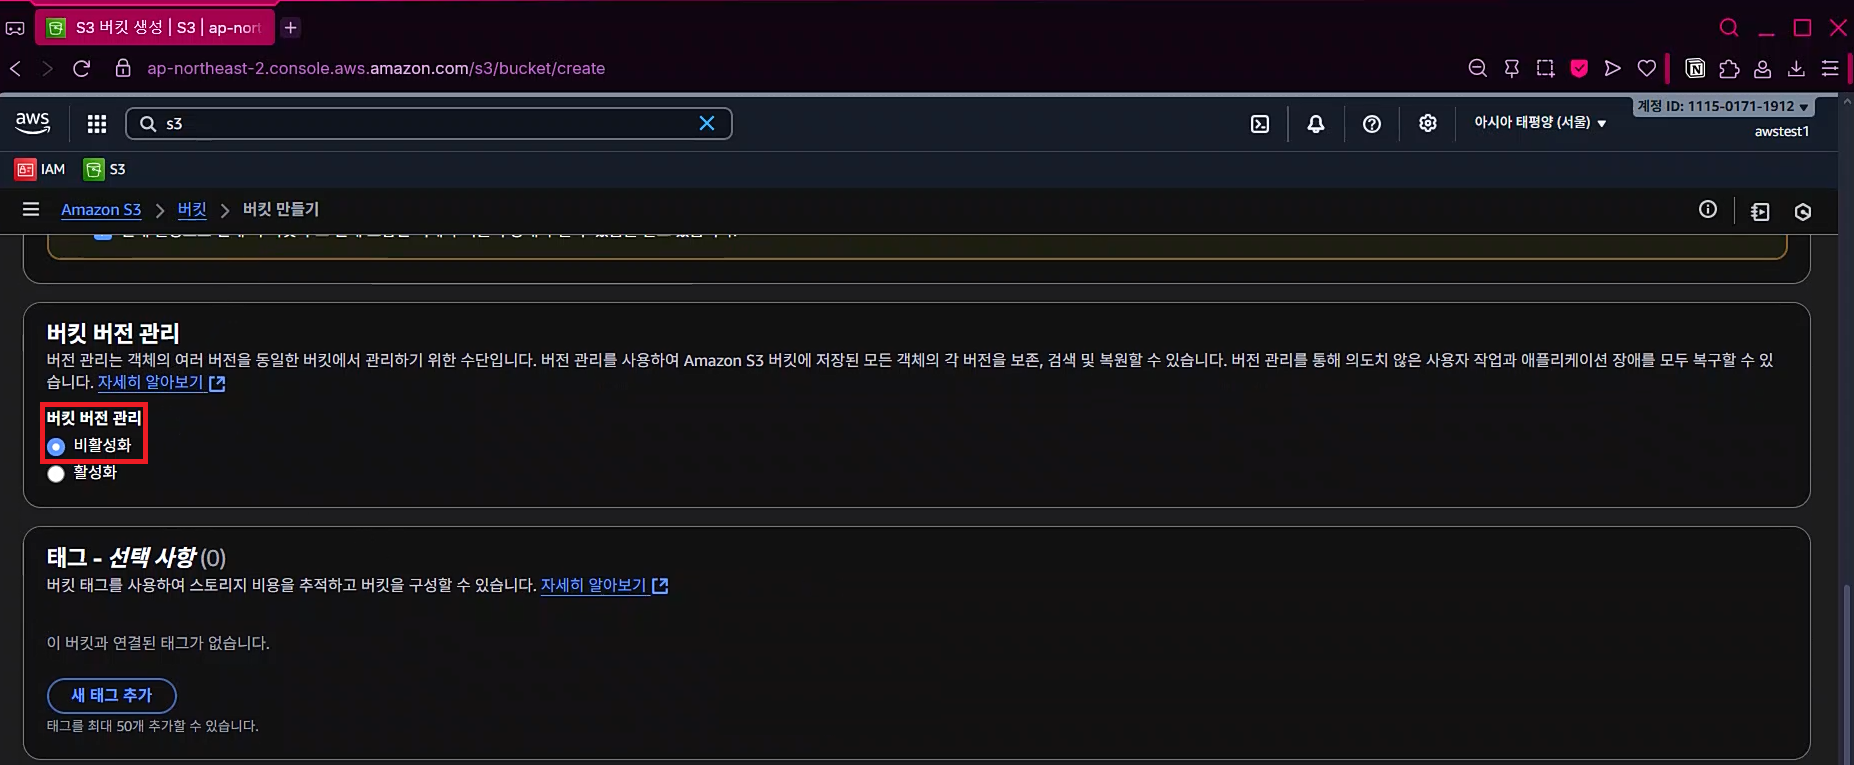
Task: Click the 태그 - 선택 사항 heading
Action: 136,557
